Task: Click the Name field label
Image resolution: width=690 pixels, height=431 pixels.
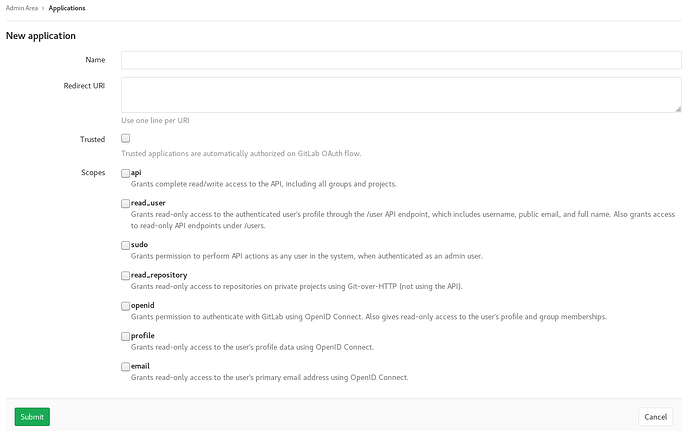Action: point(95,60)
